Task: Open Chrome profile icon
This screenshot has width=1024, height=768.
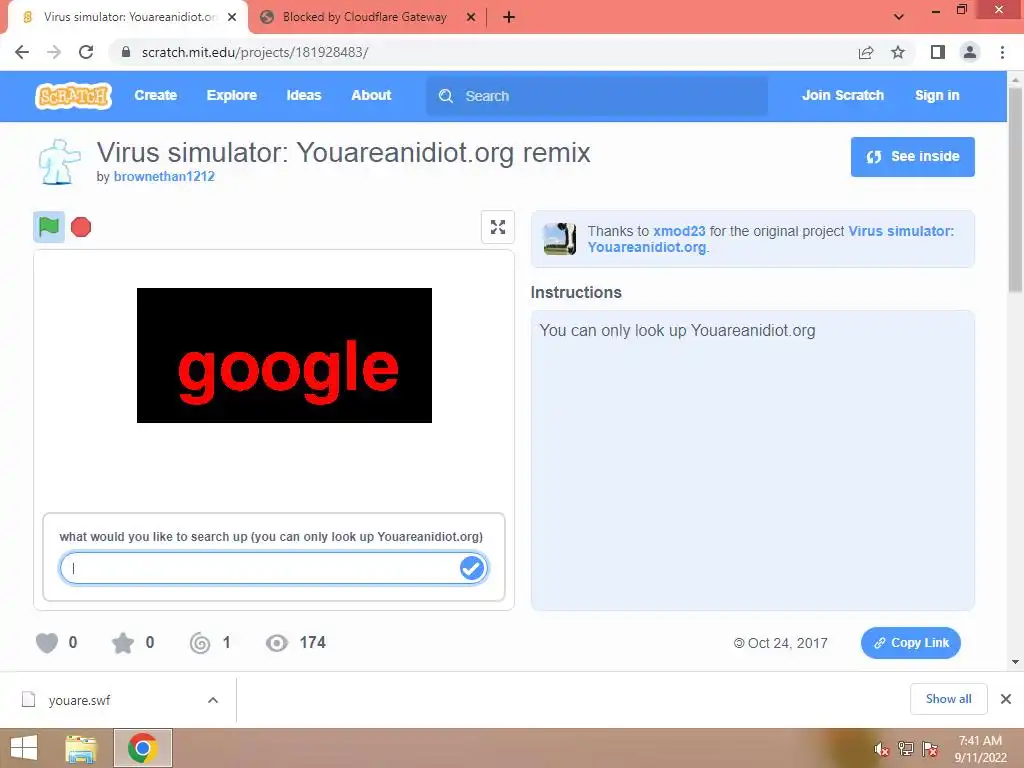Action: pos(970,52)
